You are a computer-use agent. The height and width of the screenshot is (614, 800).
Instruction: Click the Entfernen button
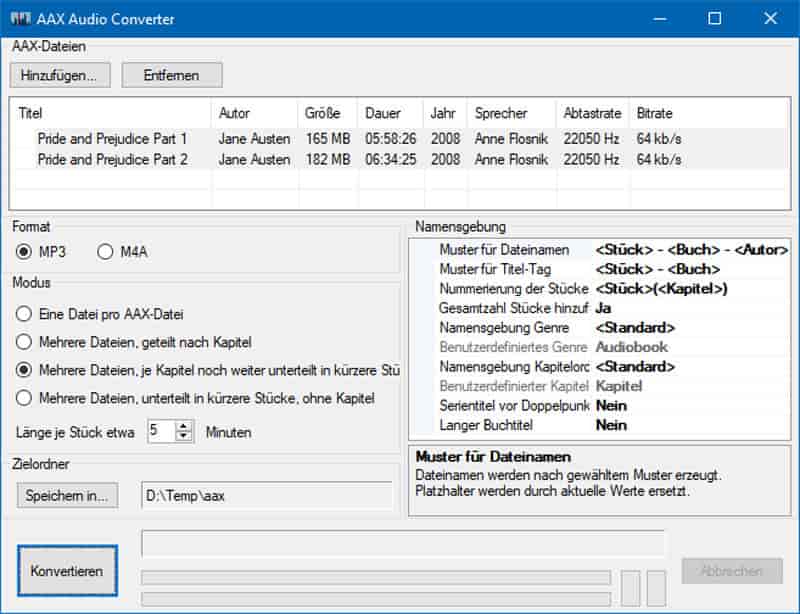[172, 74]
